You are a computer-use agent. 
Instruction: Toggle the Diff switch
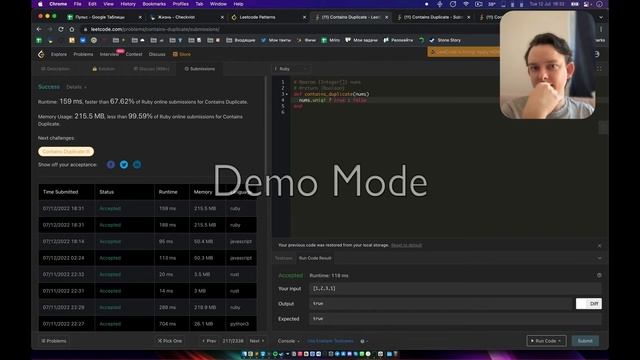pos(589,304)
